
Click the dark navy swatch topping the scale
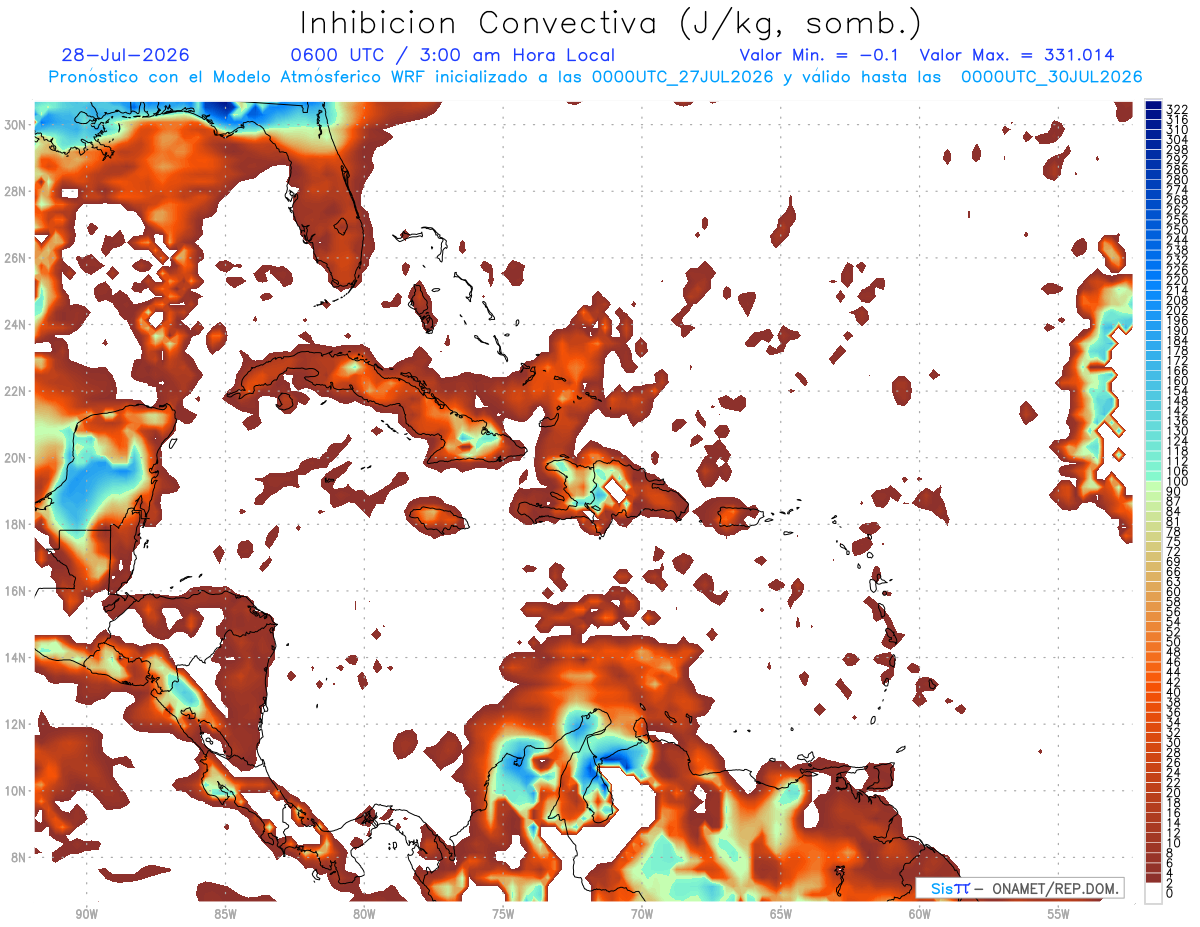pos(1153,105)
